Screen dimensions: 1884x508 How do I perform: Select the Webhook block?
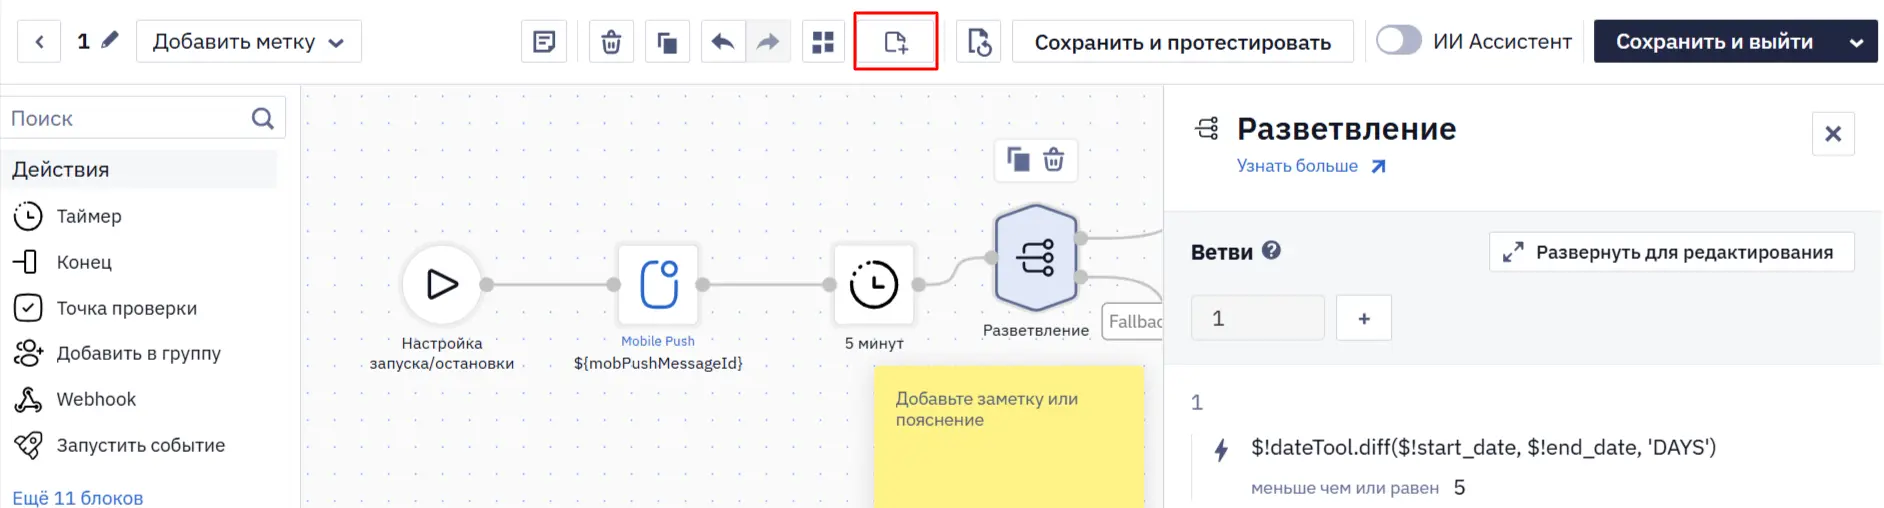point(75,399)
